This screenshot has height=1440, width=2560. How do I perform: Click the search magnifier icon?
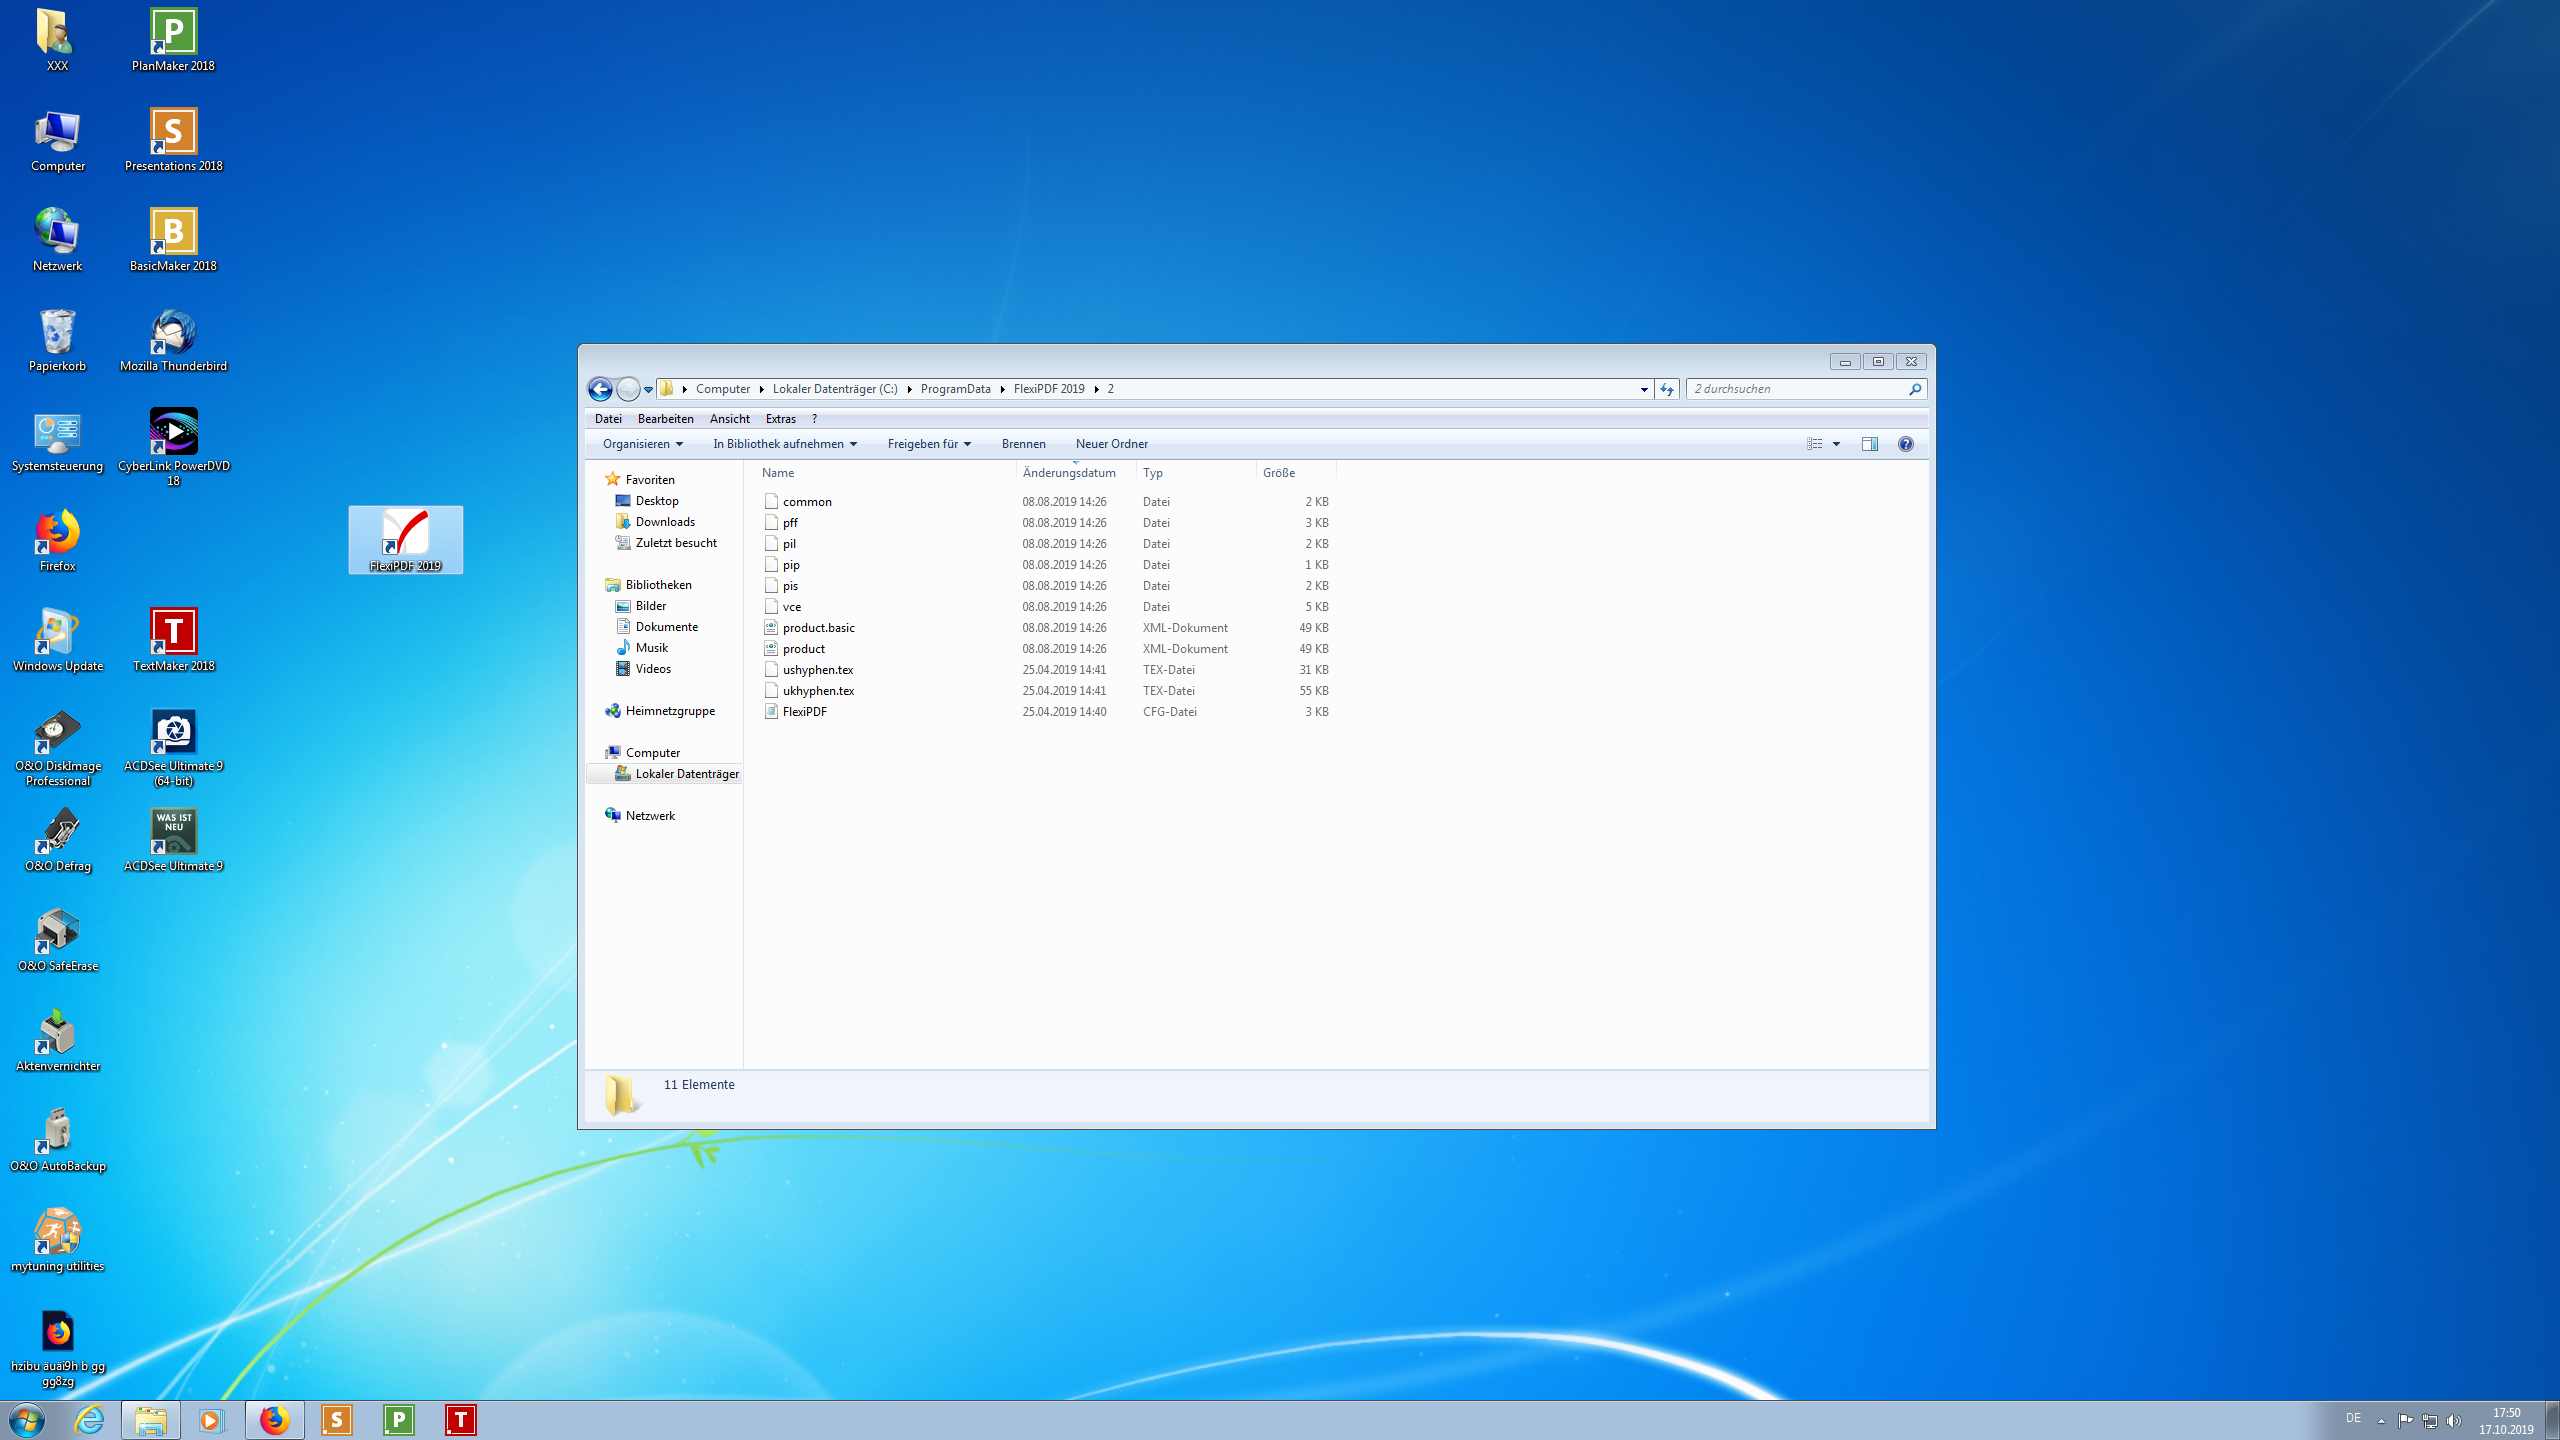pyautogui.click(x=1914, y=389)
